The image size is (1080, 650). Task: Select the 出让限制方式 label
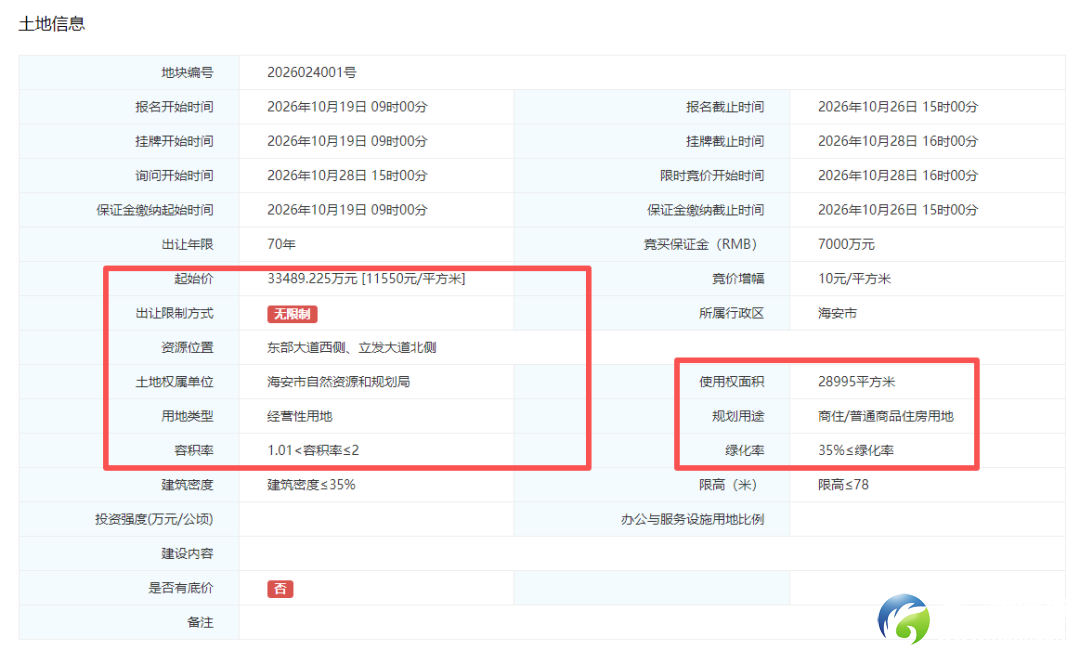[x=174, y=313]
